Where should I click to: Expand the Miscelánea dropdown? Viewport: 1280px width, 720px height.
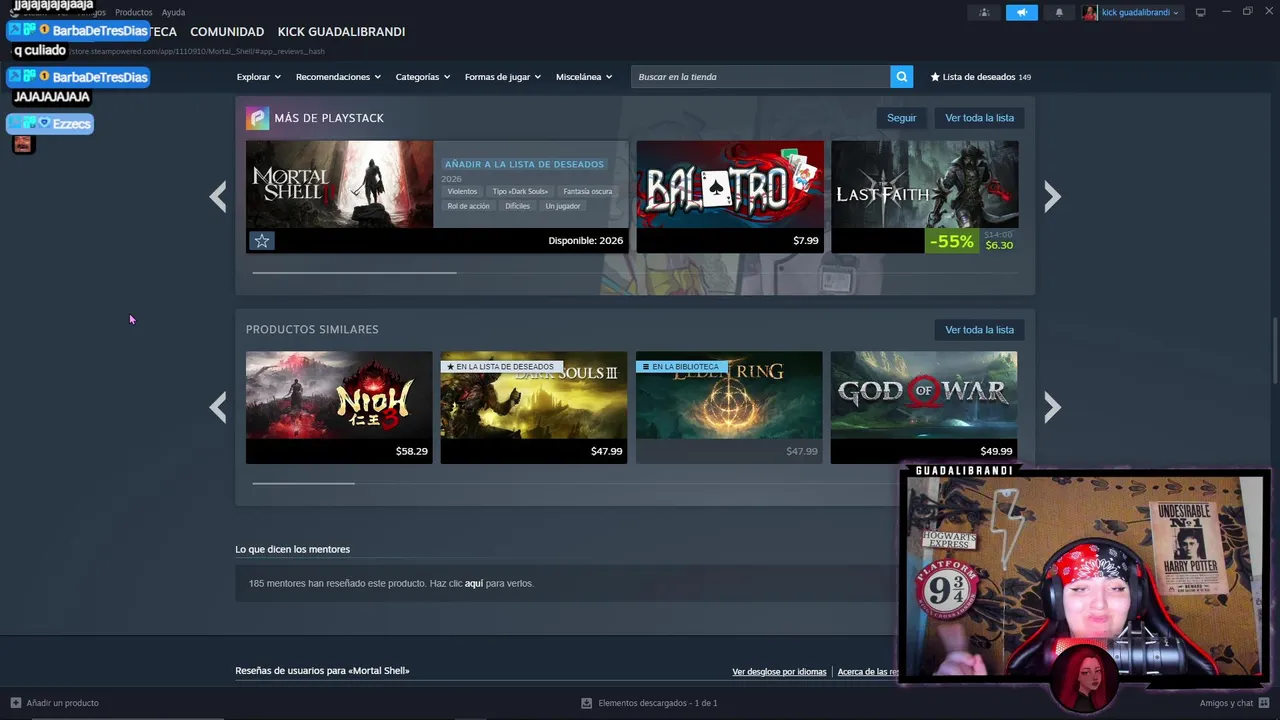(584, 77)
